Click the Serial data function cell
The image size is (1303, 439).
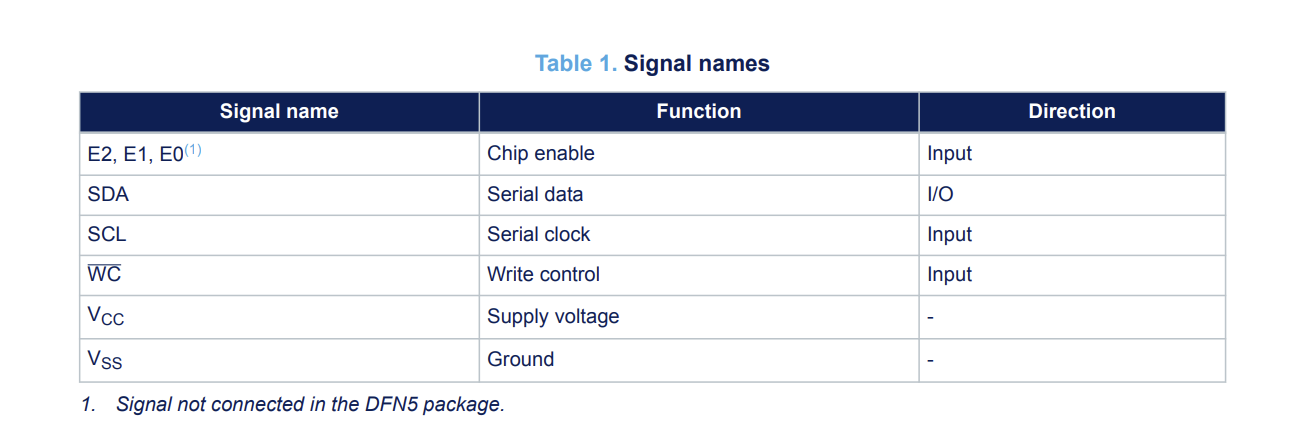[699, 194]
